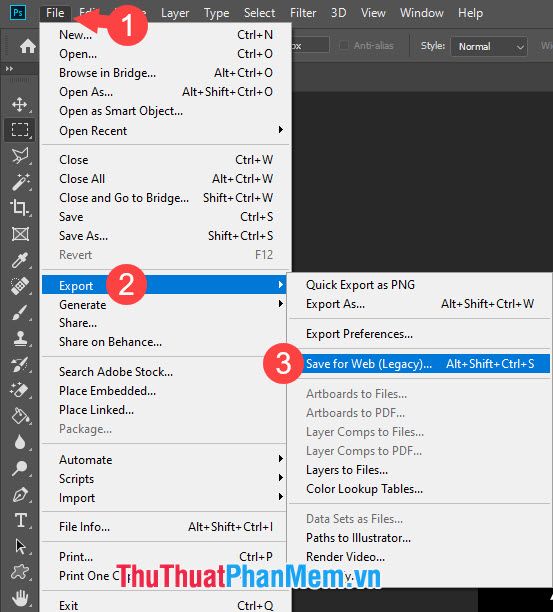Choose Save for Web (Legacy)
553x612 pixels.
point(420,364)
